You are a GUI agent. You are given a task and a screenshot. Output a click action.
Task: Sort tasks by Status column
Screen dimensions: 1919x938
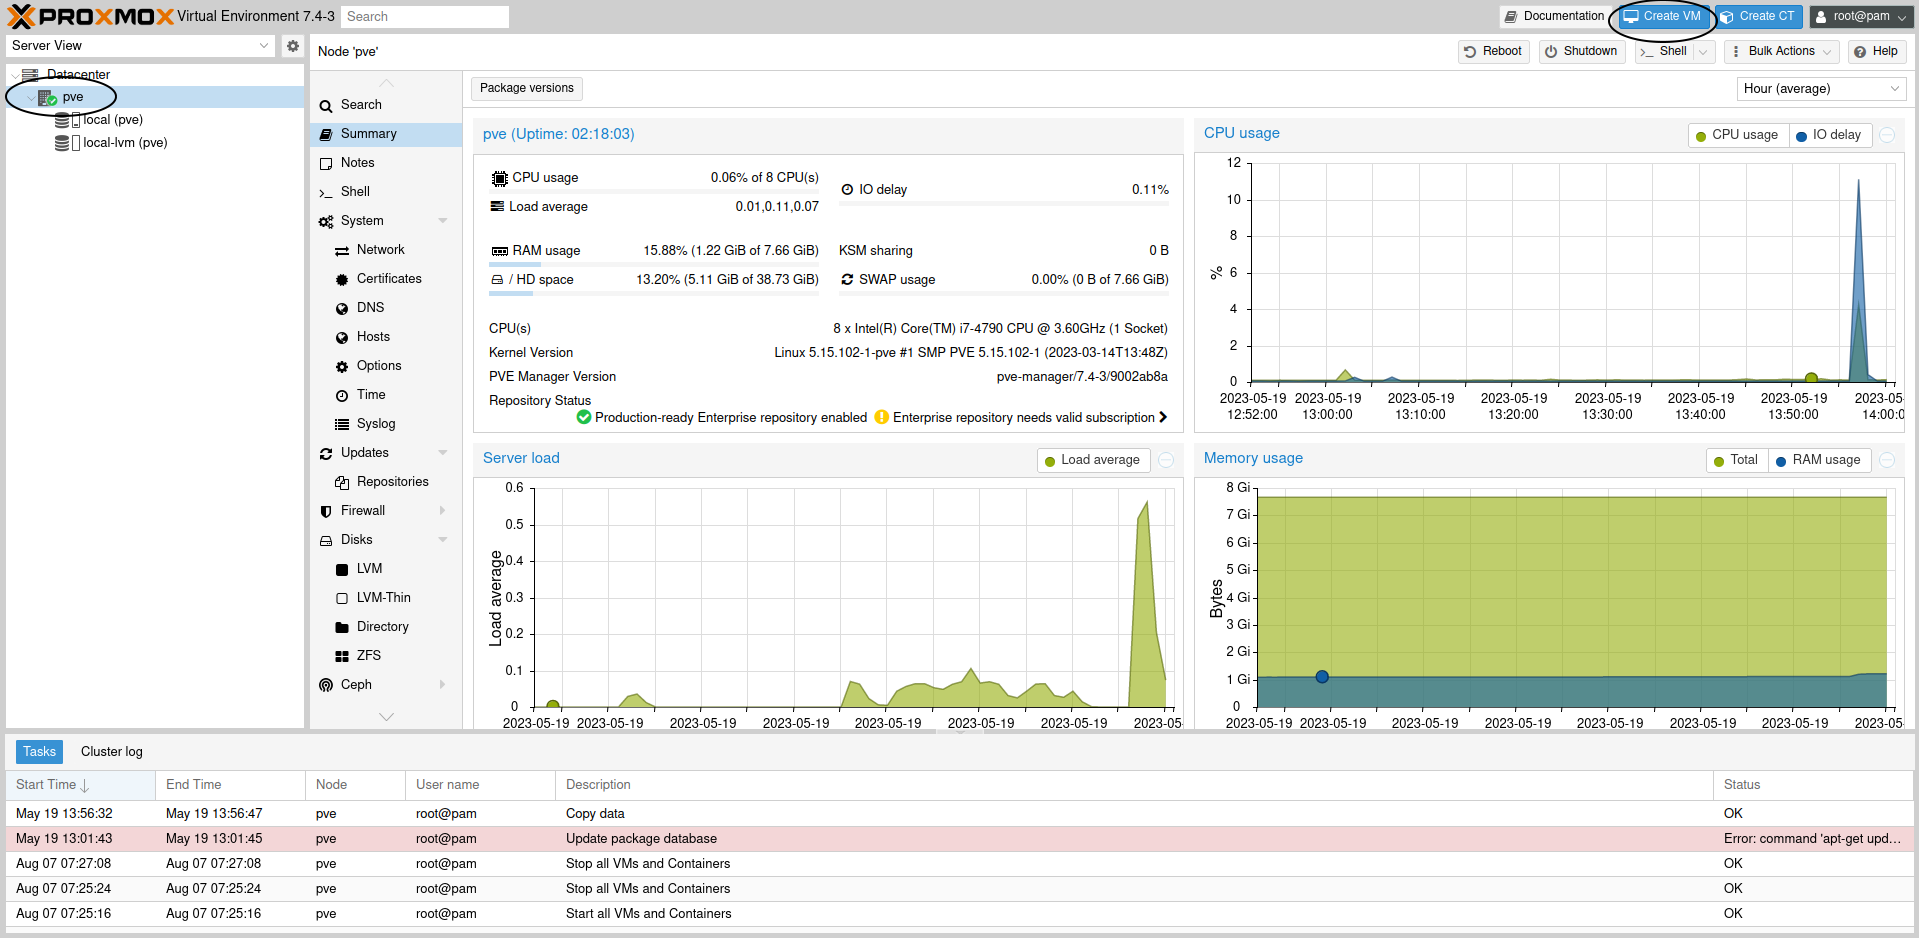(x=1813, y=785)
